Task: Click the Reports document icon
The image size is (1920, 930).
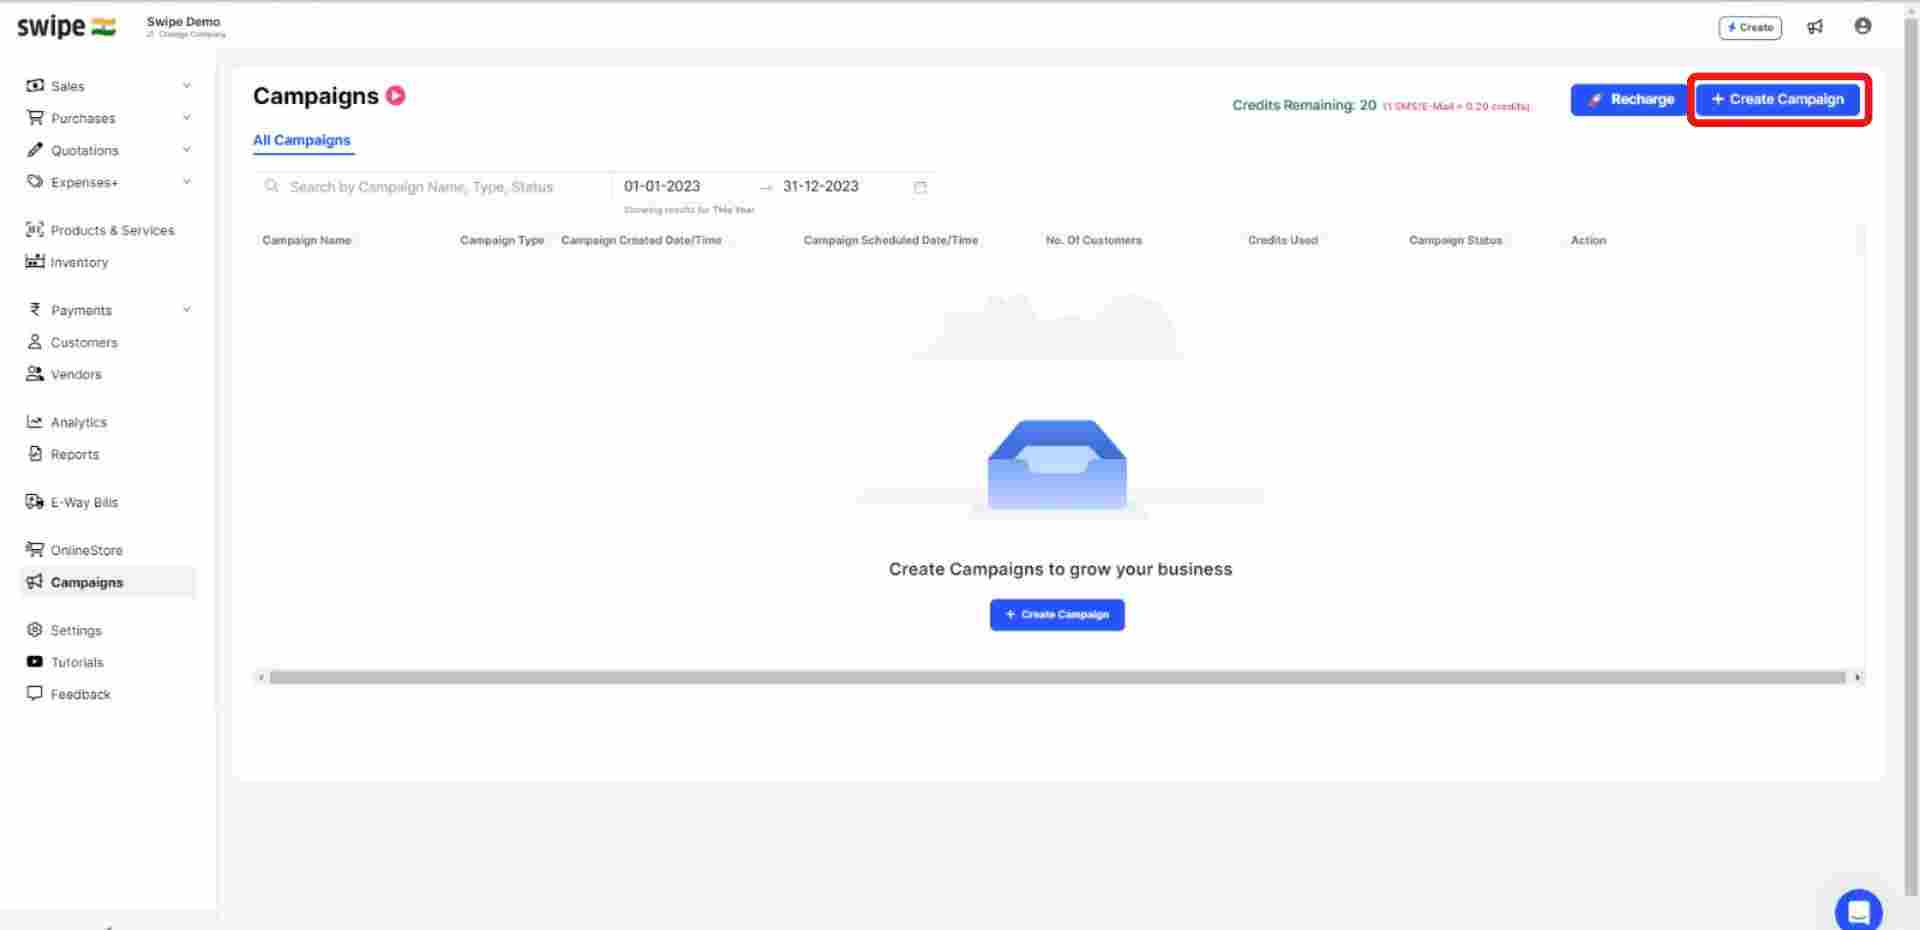Action: coord(35,454)
